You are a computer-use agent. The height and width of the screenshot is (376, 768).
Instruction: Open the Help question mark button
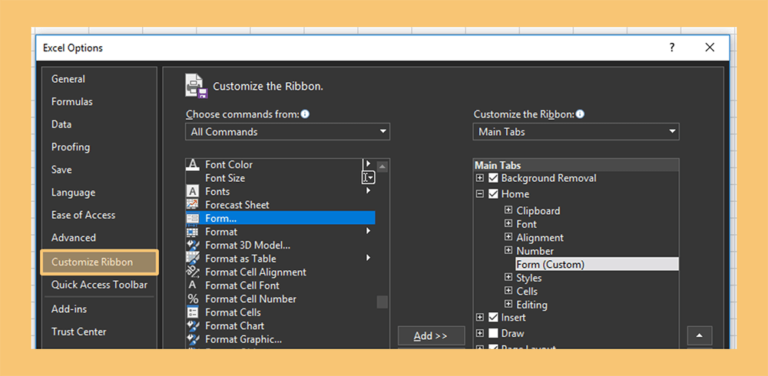point(672,47)
